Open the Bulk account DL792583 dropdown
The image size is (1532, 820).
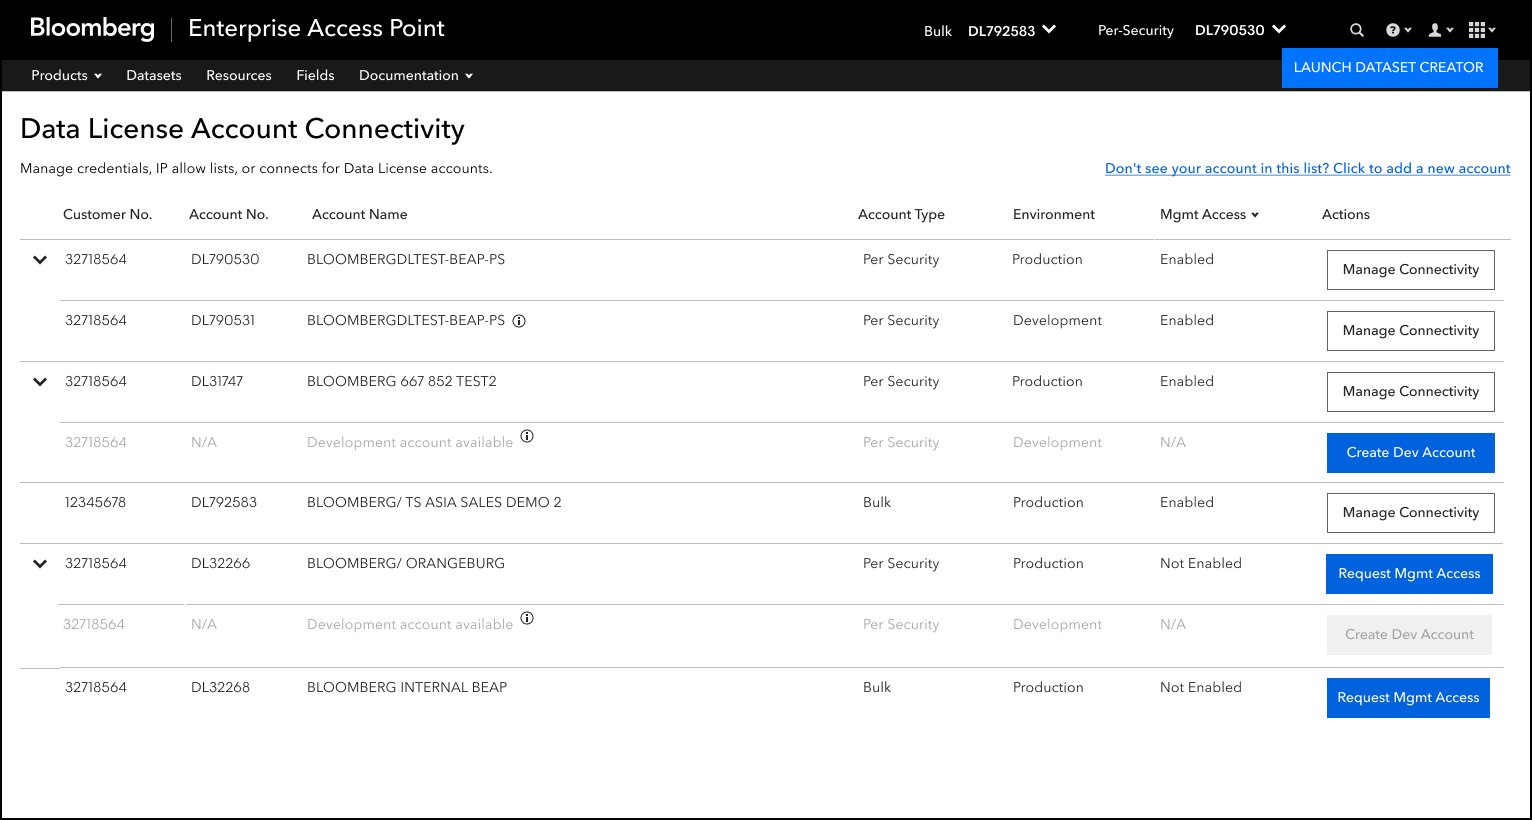click(x=1011, y=30)
